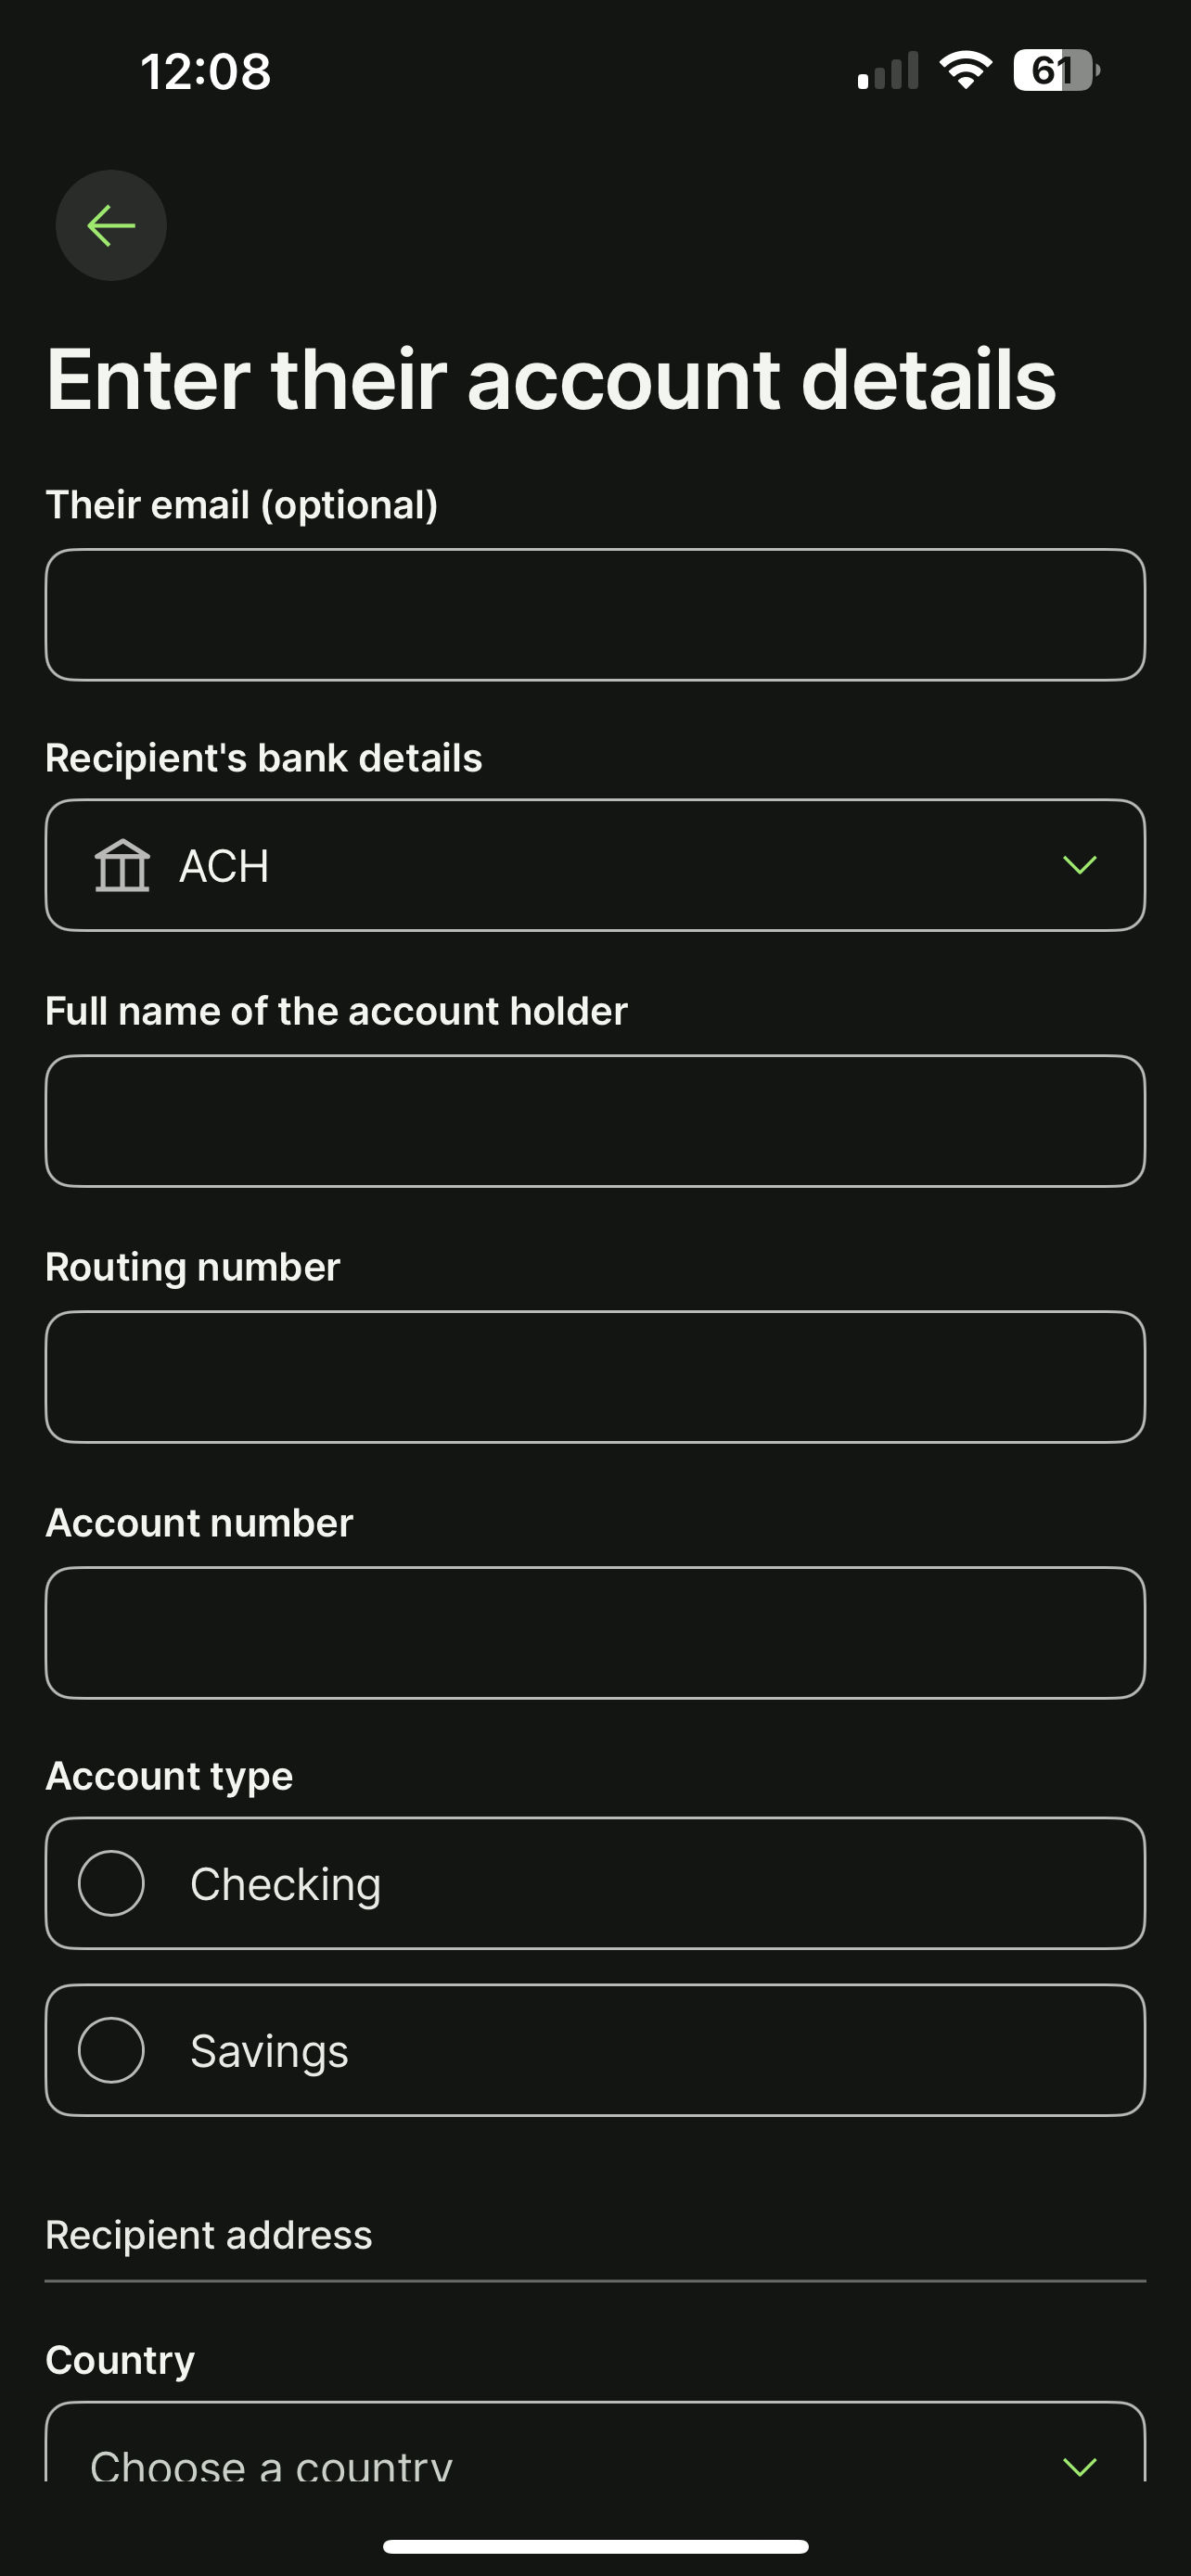The image size is (1191, 2576).
Task: Tap the cellular signal strength icon
Action: (x=888, y=72)
